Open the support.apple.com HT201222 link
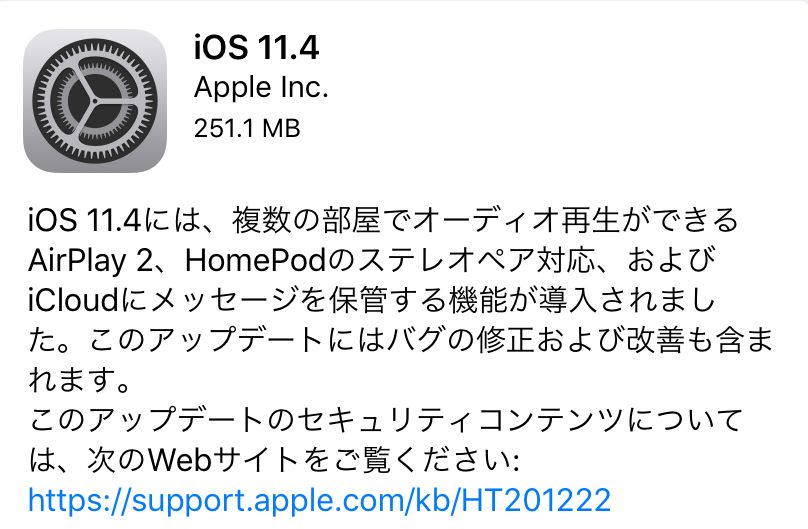 (319, 499)
